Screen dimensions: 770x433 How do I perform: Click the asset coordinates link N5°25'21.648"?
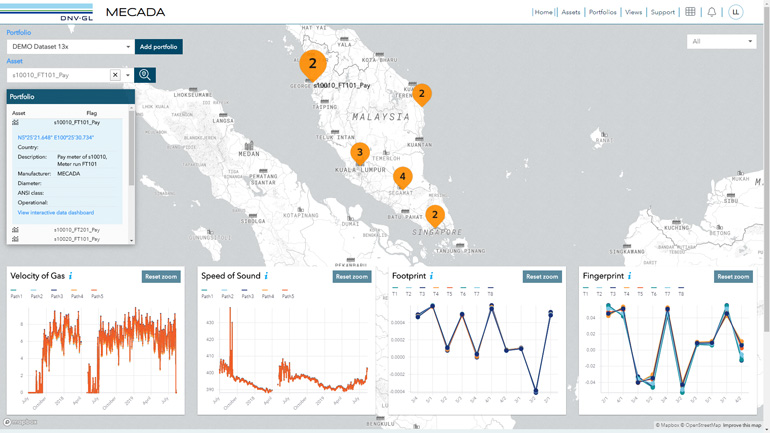[55, 137]
